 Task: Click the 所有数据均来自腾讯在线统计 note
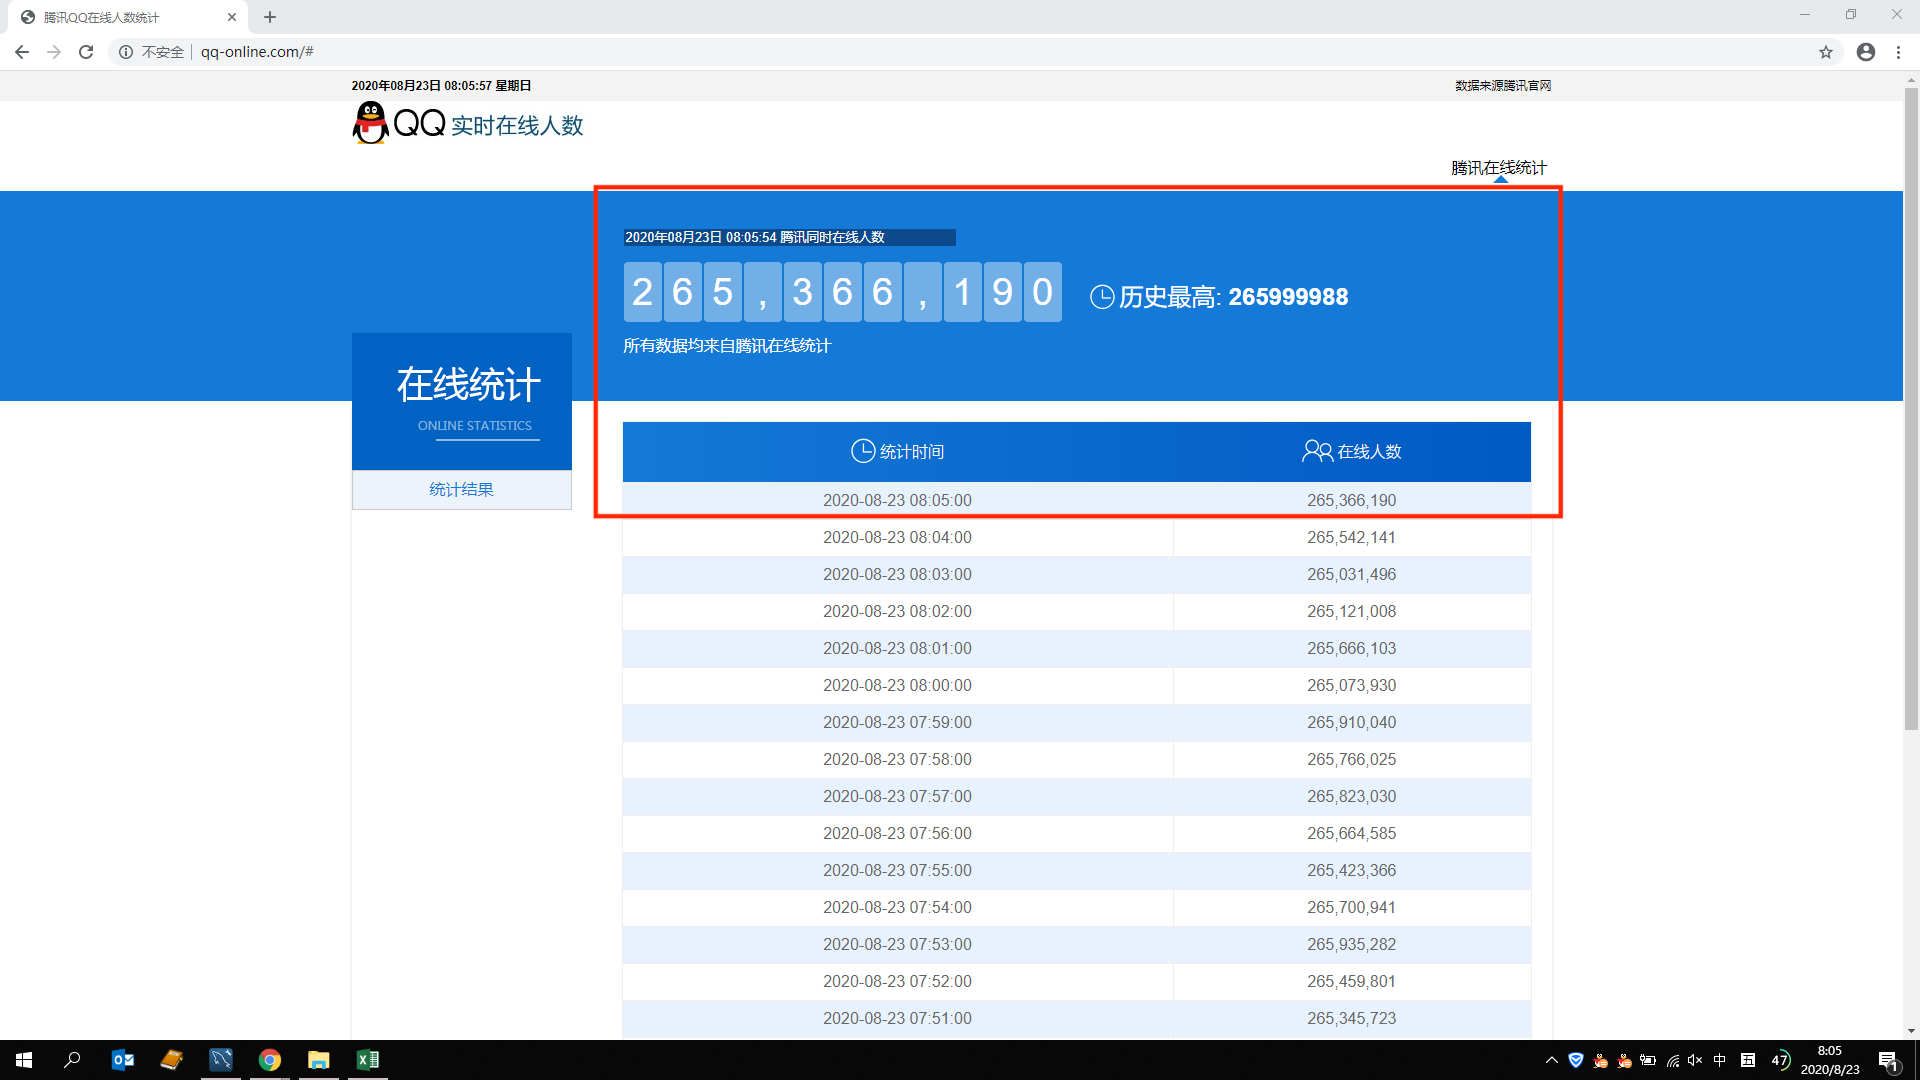[x=727, y=346]
